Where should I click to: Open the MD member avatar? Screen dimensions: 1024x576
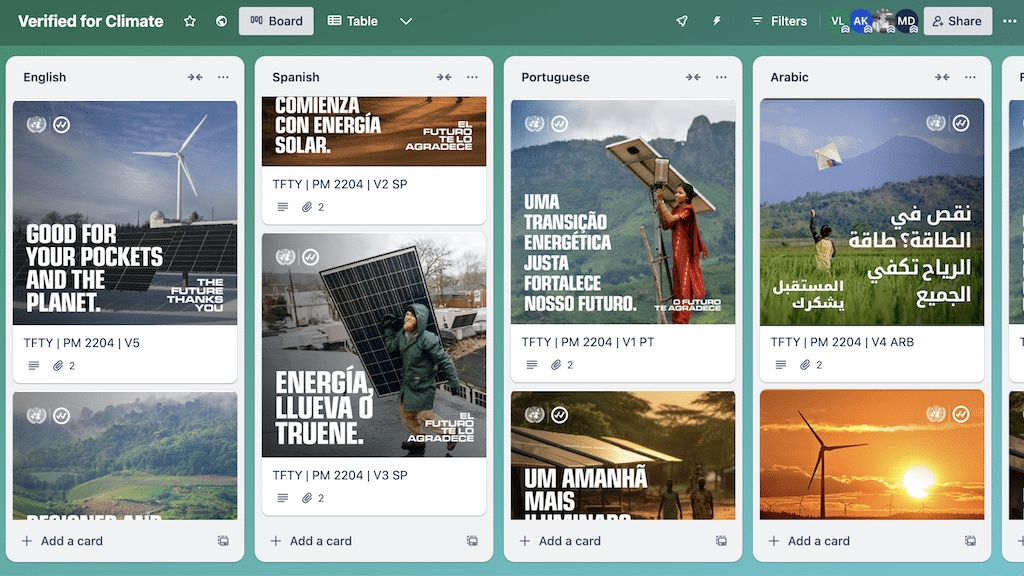[906, 21]
